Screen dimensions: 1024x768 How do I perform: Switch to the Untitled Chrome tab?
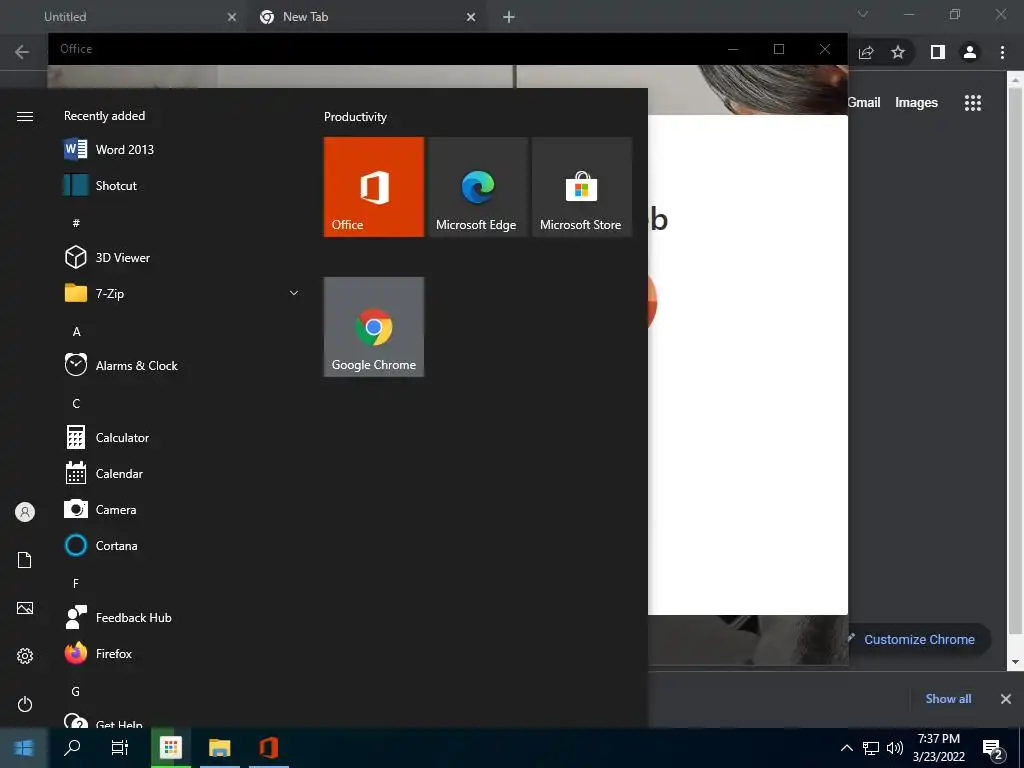click(x=124, y=17)
